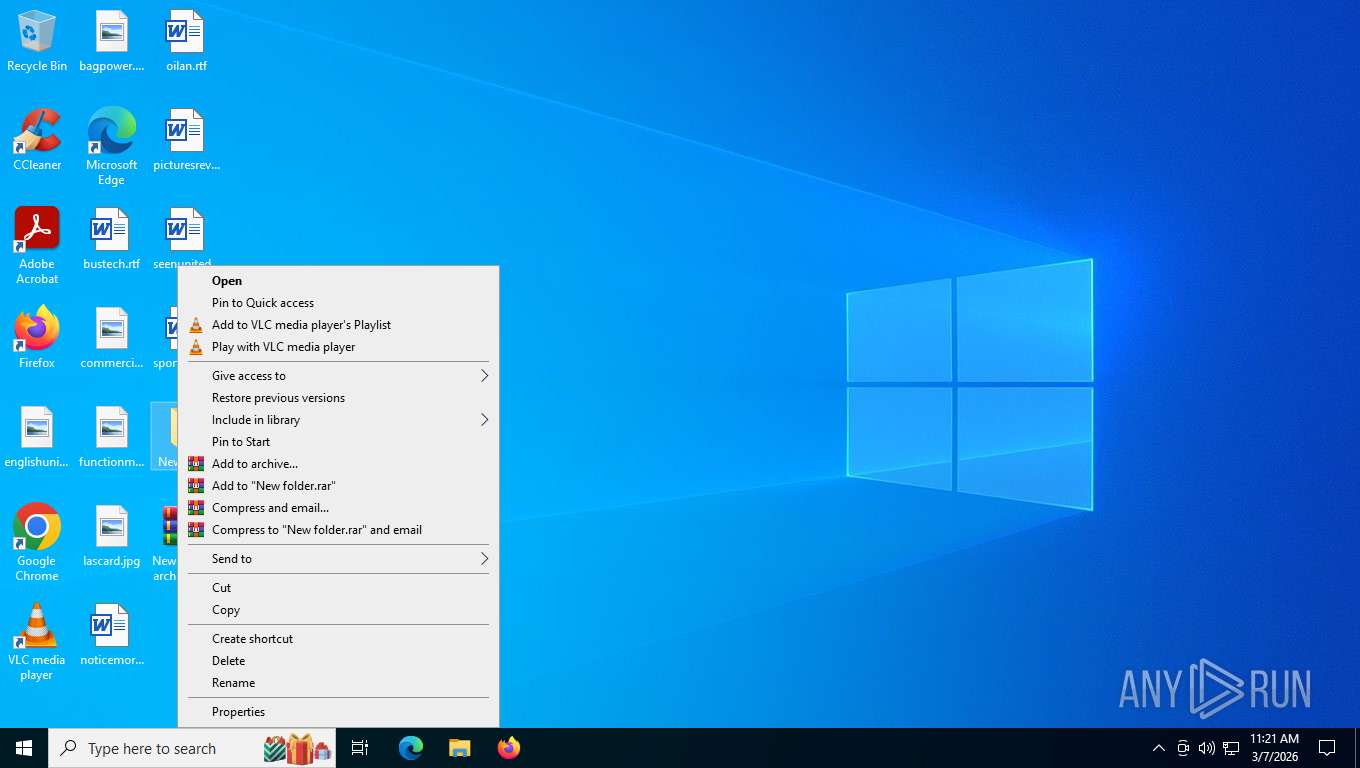
Task: Choose Add to "New folder.rar"
Action: click(338, 486)
